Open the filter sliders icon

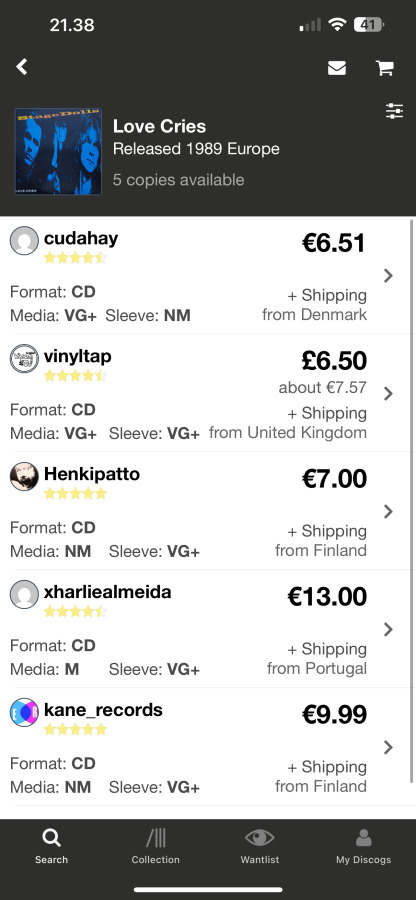tap(394, 111)
